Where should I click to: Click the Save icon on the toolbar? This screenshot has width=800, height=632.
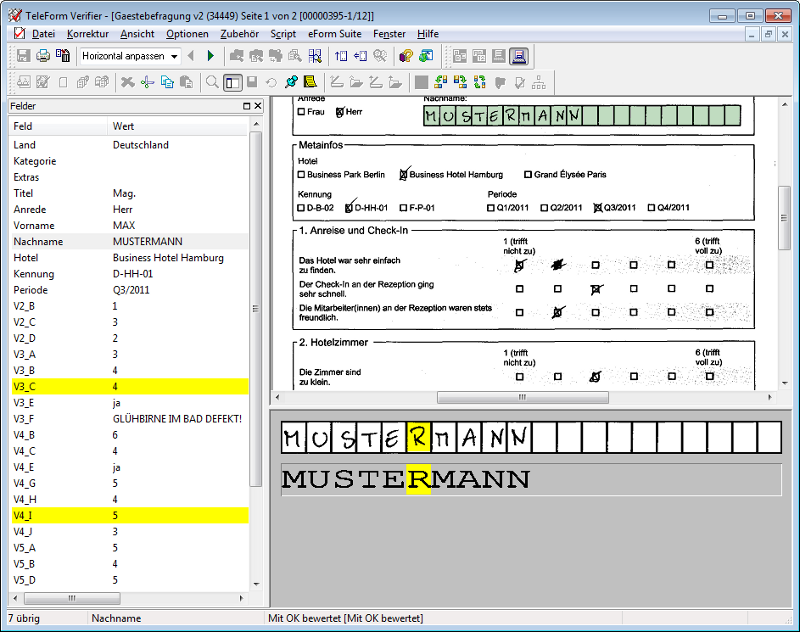click(23, 56)
